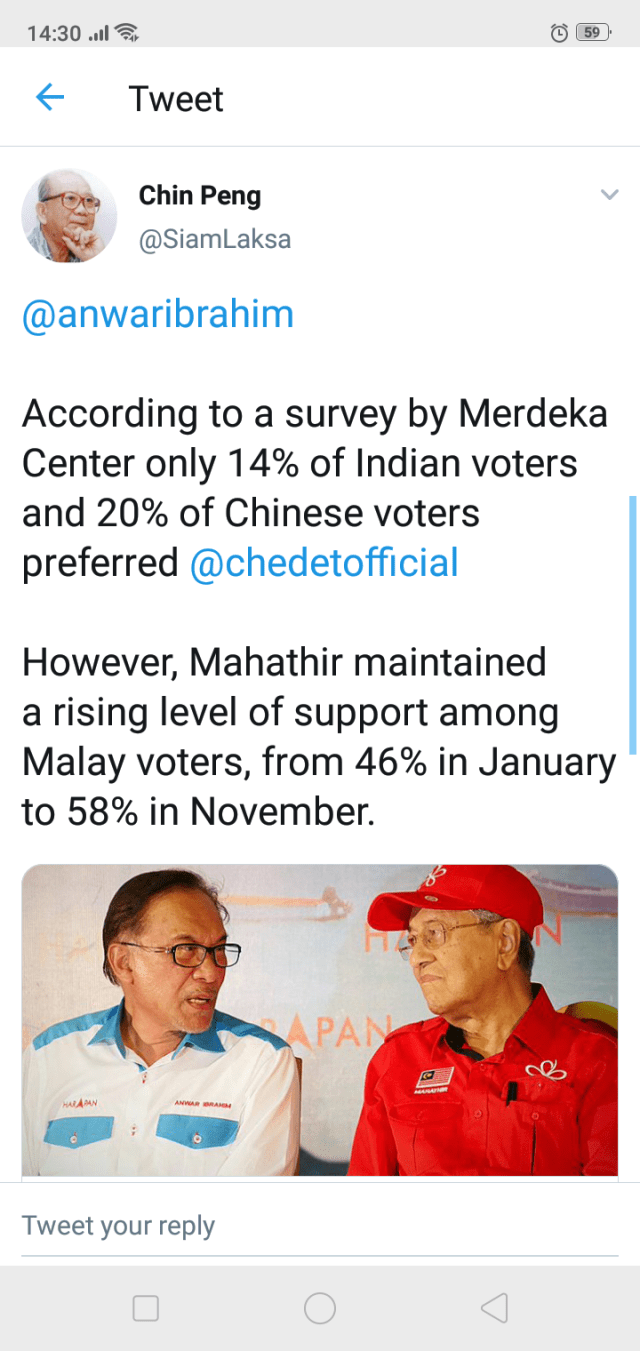640x1351 pixels.
Task: Tap the Tweet header title
Action: pyautogui.click(x=176, y=99)
